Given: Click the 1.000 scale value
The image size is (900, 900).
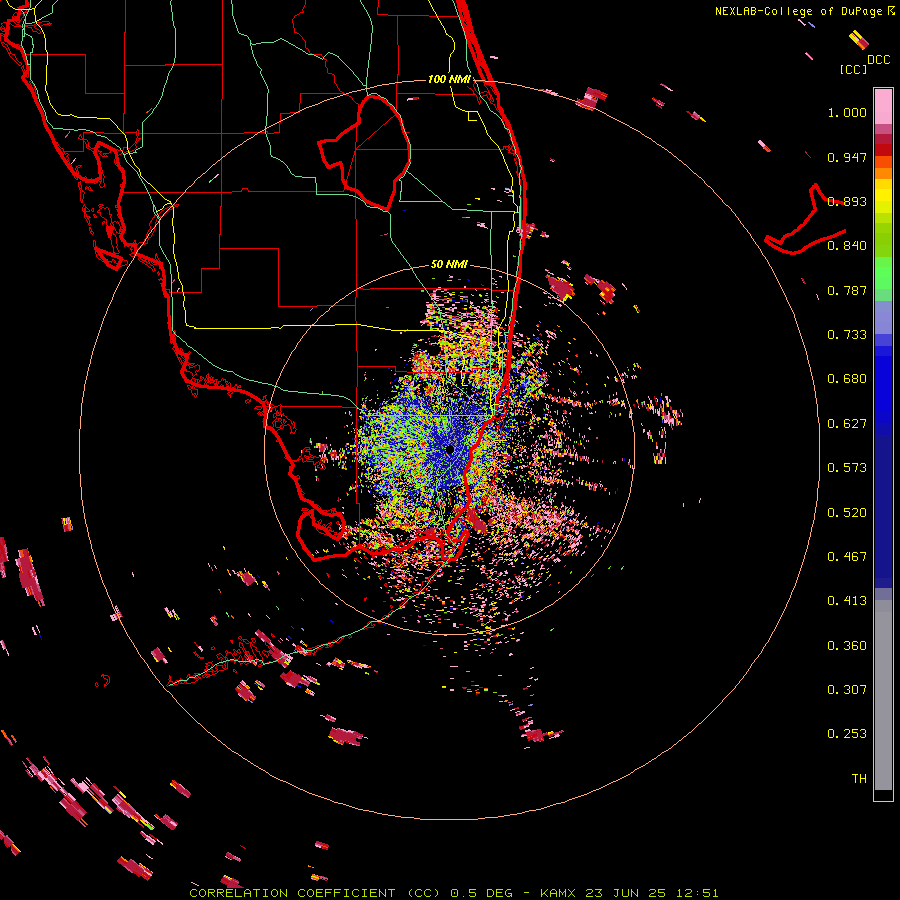Looking at the screenshot, I should click(x=847, y=112).
